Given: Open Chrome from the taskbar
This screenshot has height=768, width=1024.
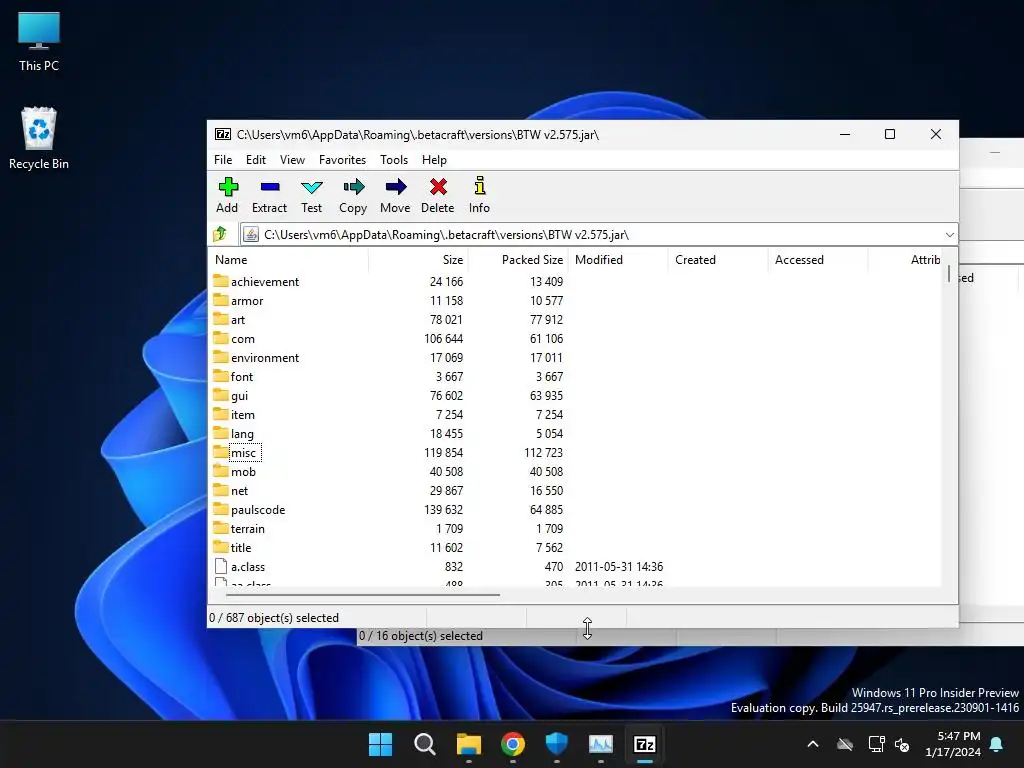Looking at the screenshot, I should 513,744.
